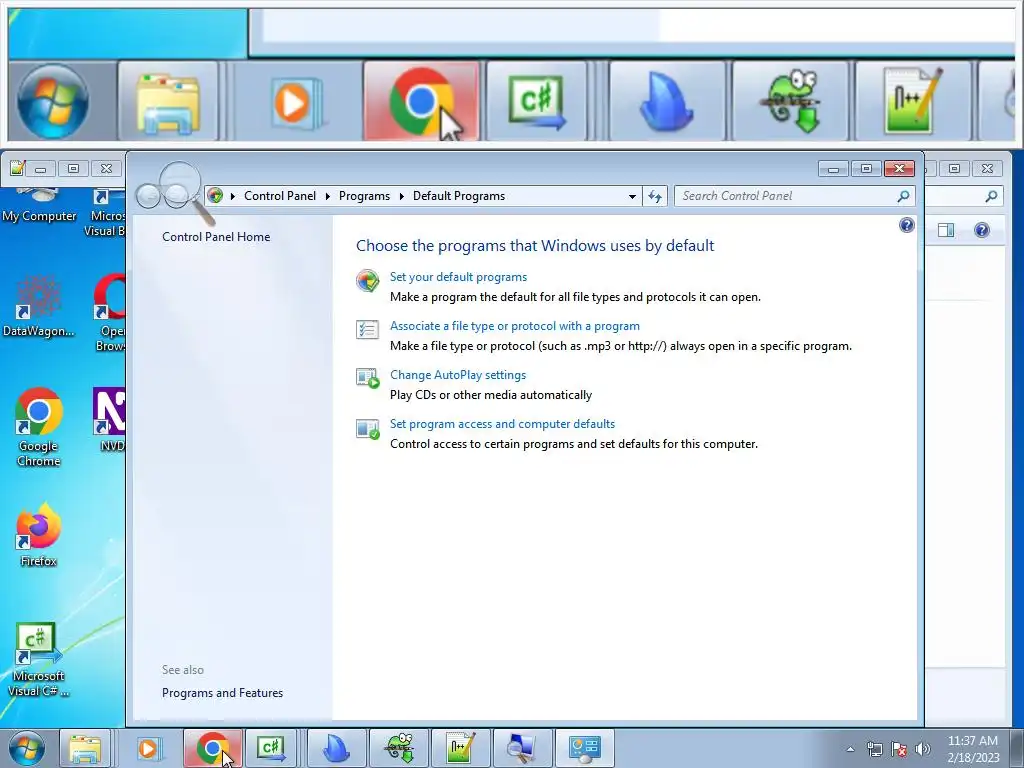Click the chameleon icon in bottom taskbar
This screenshot has height=768, width=1024.
399,748
